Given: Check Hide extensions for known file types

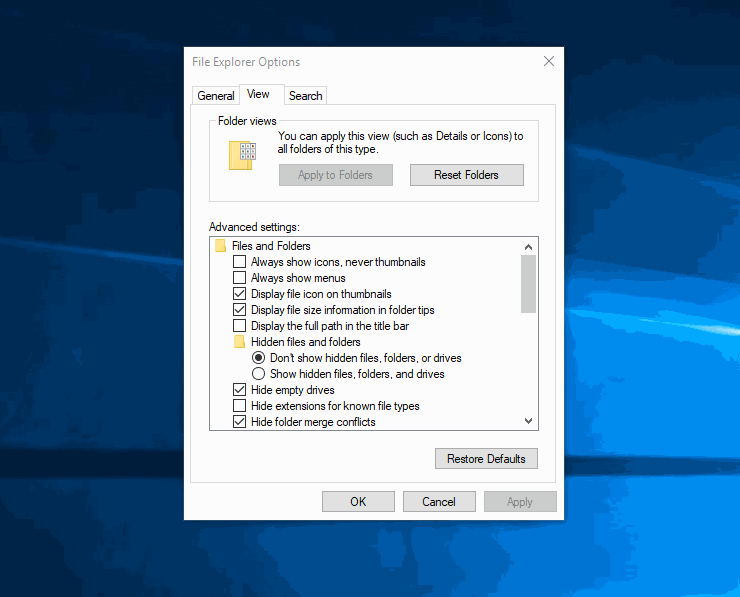Looking at the screenshot, I should tap(240, 406).
